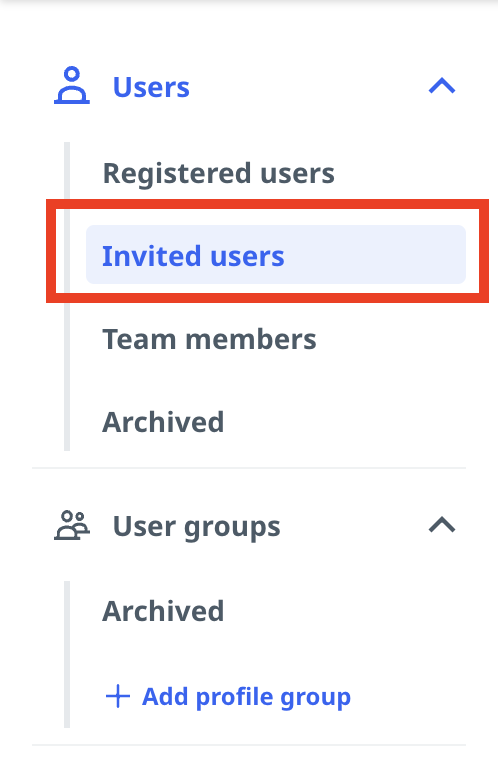Screen dimensions: 498x774
Task: Open Archived under the Users section
Action: tap(163, 423)
